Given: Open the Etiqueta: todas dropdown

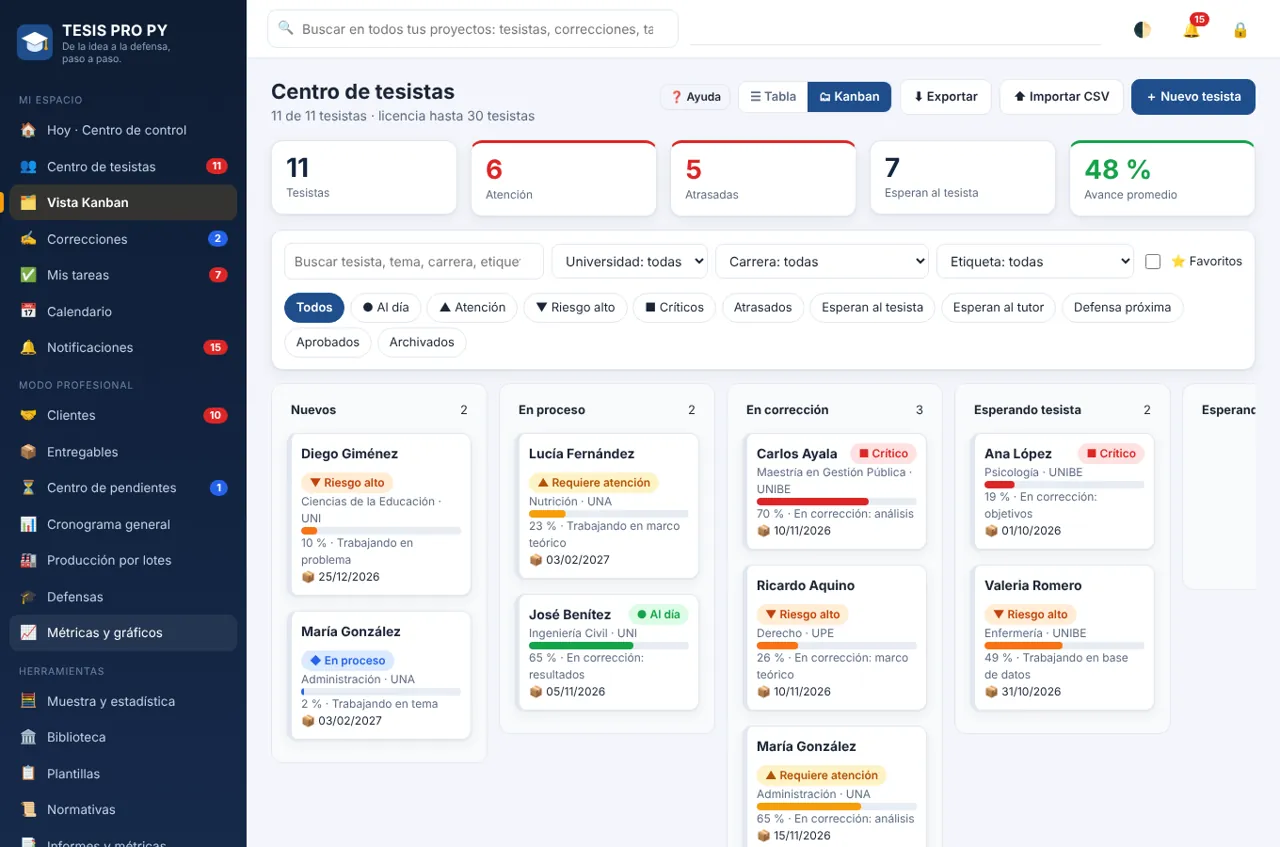Looking at the screenshot, I should (x=1035, y=261).
